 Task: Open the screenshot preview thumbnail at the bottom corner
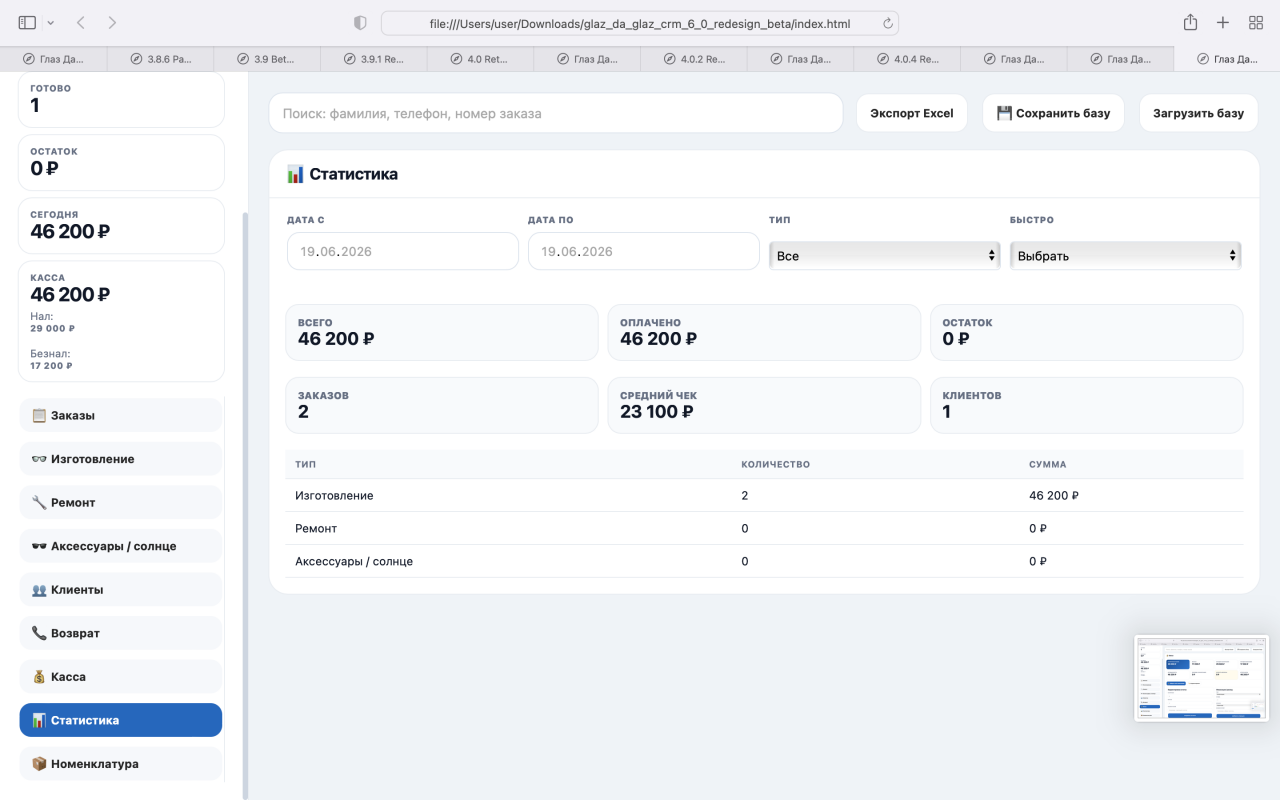click(x=1201, y=678)
